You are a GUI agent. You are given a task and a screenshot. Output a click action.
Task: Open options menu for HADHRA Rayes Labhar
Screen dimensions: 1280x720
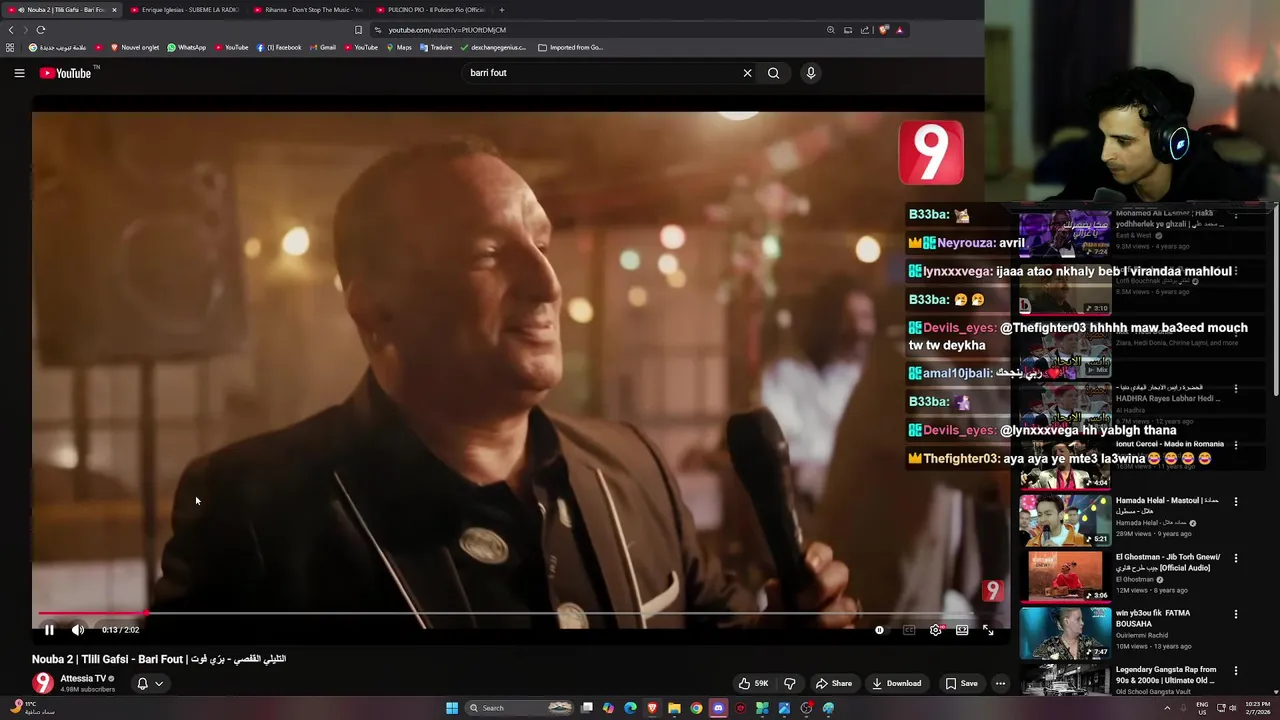[x=1236, y=388]
